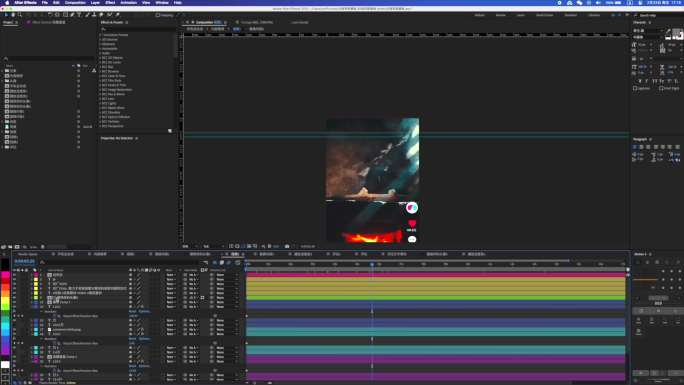
Task: Select the Zoom magnifier tool
Action: pyautogui.click(x=20, y=15)
